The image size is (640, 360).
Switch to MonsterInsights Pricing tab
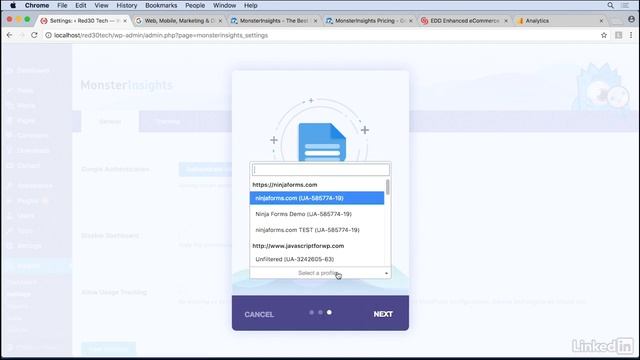tap(368, 20)
